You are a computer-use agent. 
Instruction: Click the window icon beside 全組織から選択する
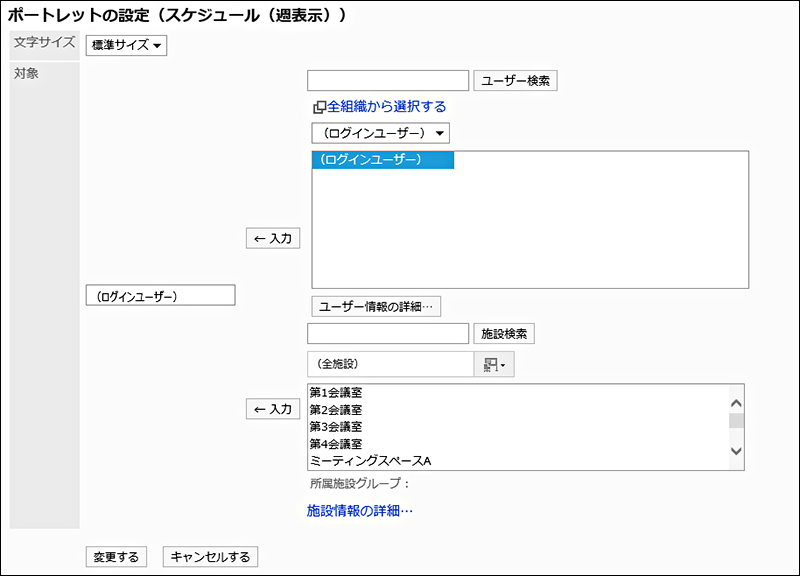click(319, 107)
